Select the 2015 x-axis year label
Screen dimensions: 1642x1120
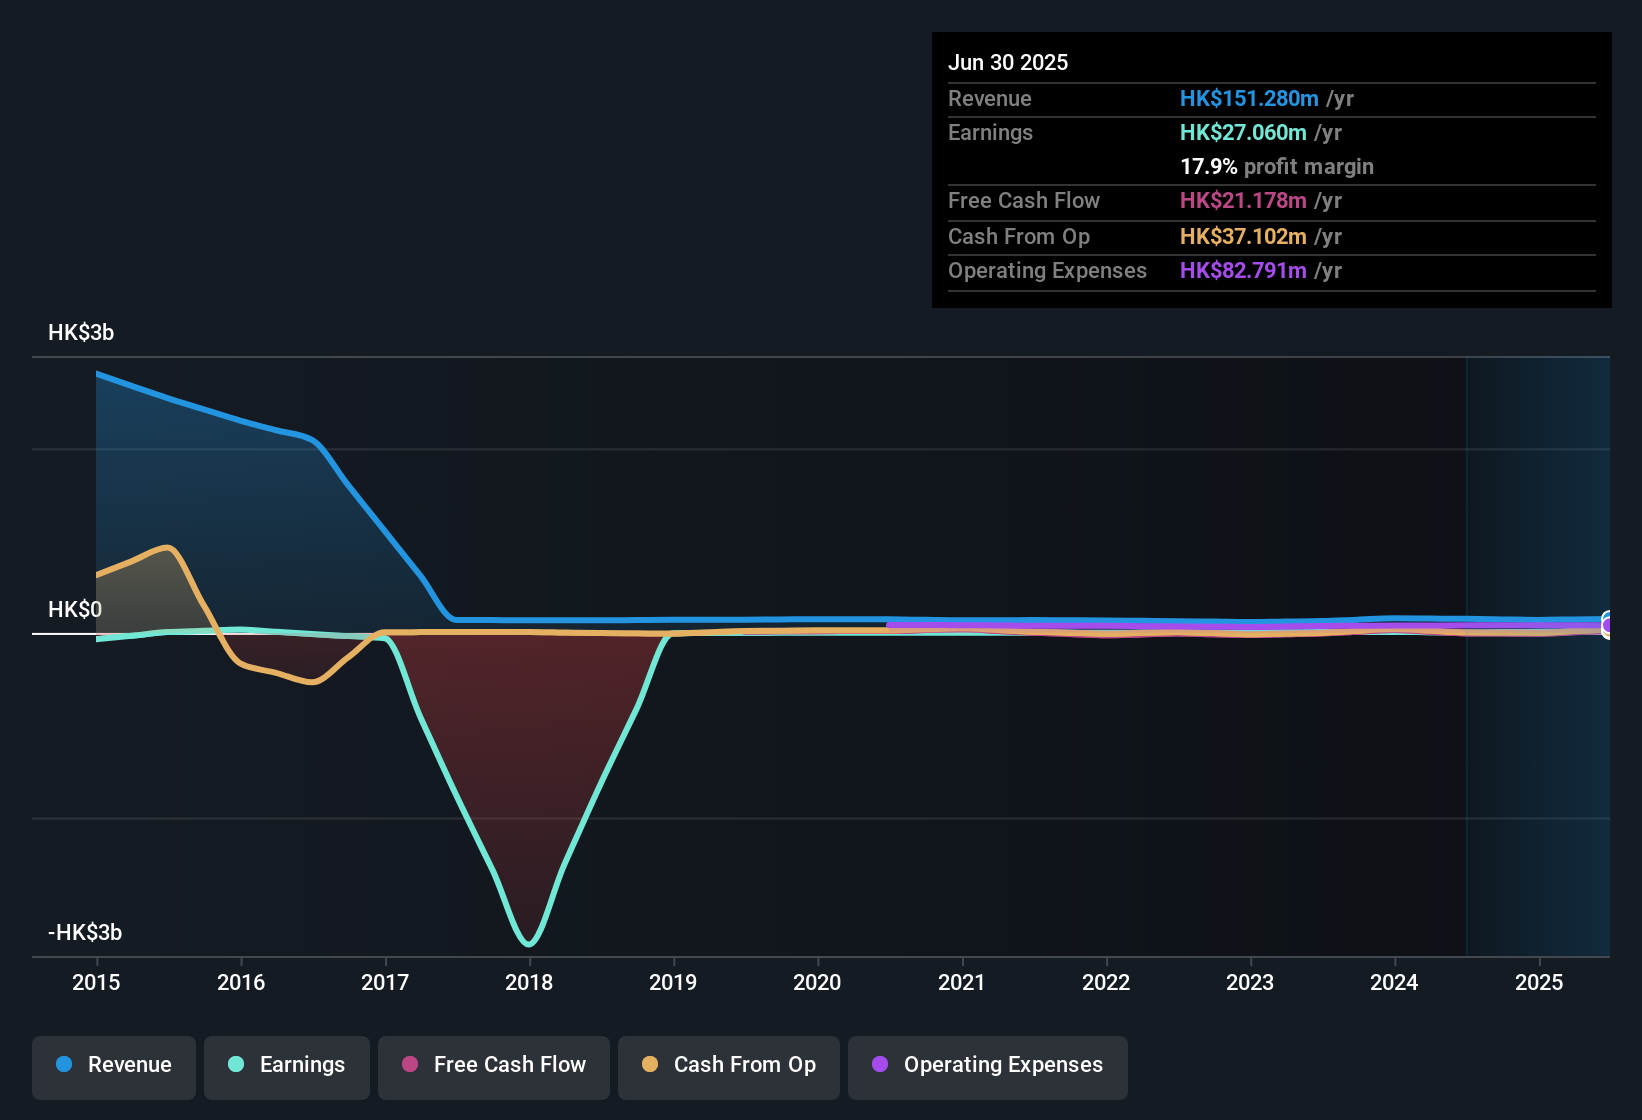[96, 982]
